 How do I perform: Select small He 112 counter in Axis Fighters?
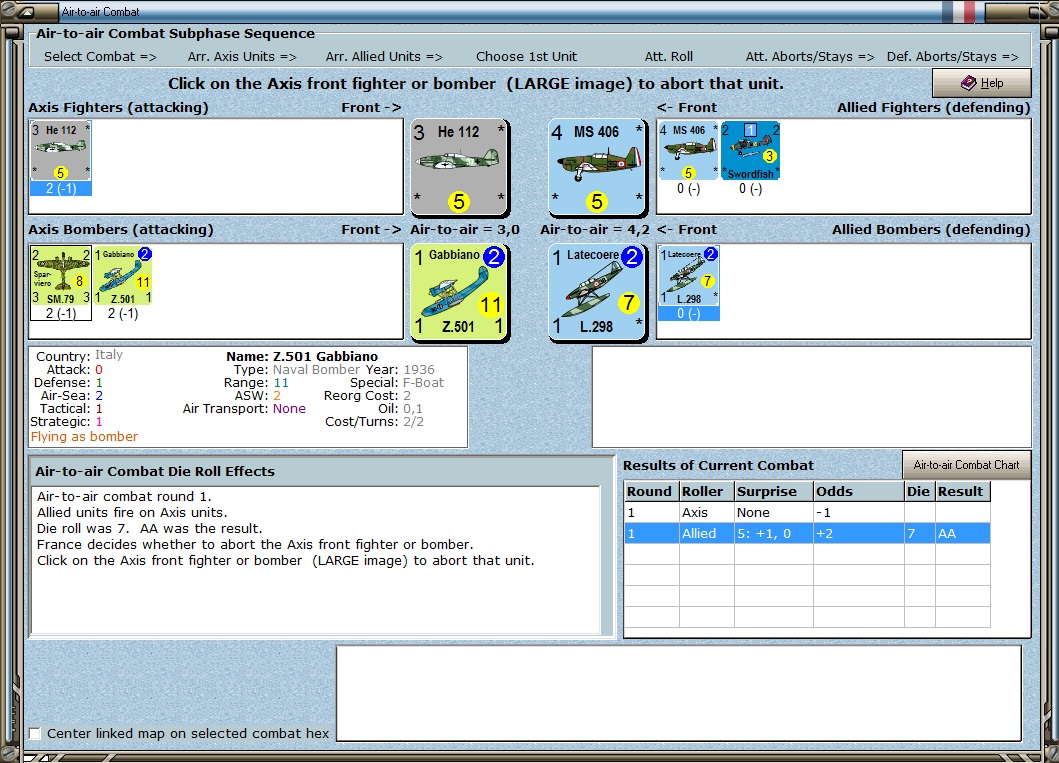click(x=60, y=151)
